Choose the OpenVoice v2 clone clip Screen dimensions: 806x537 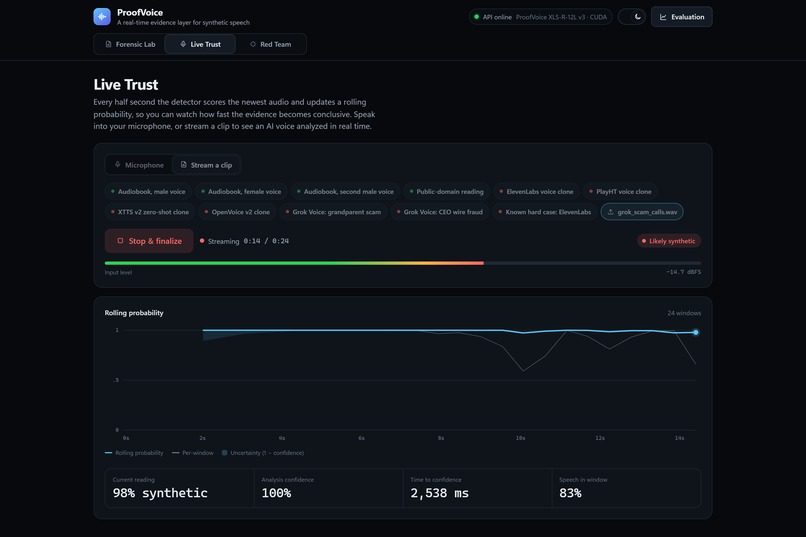click(237, 212)
